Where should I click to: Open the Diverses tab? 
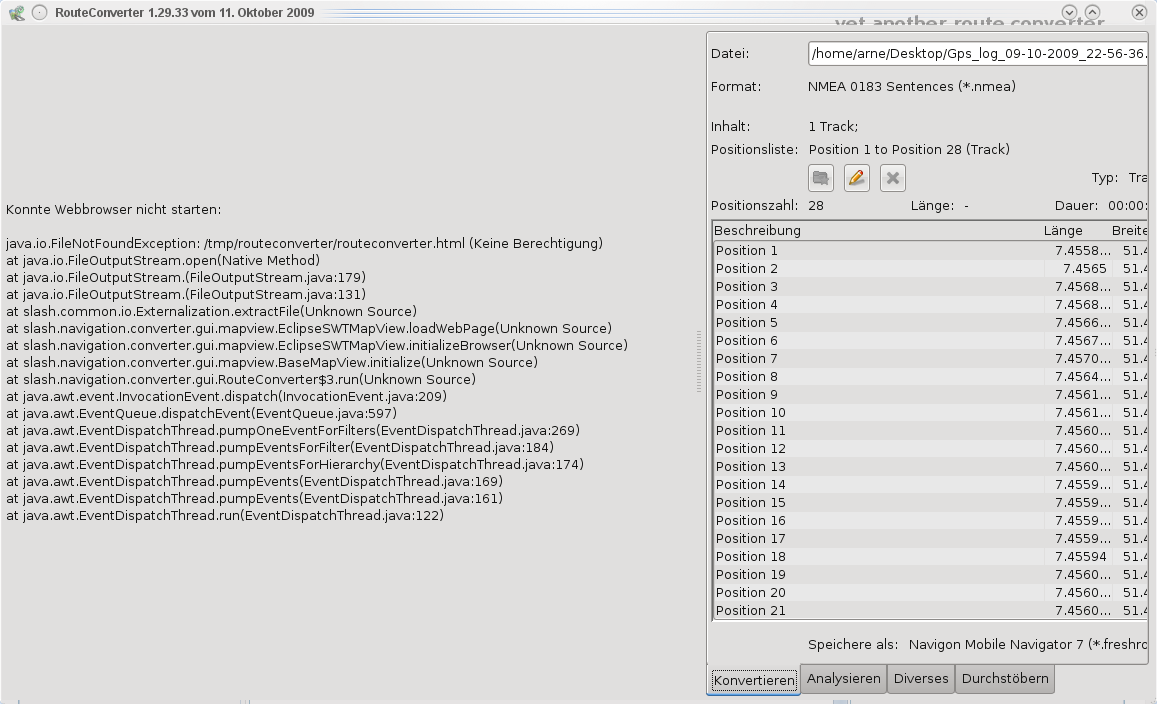920,679
